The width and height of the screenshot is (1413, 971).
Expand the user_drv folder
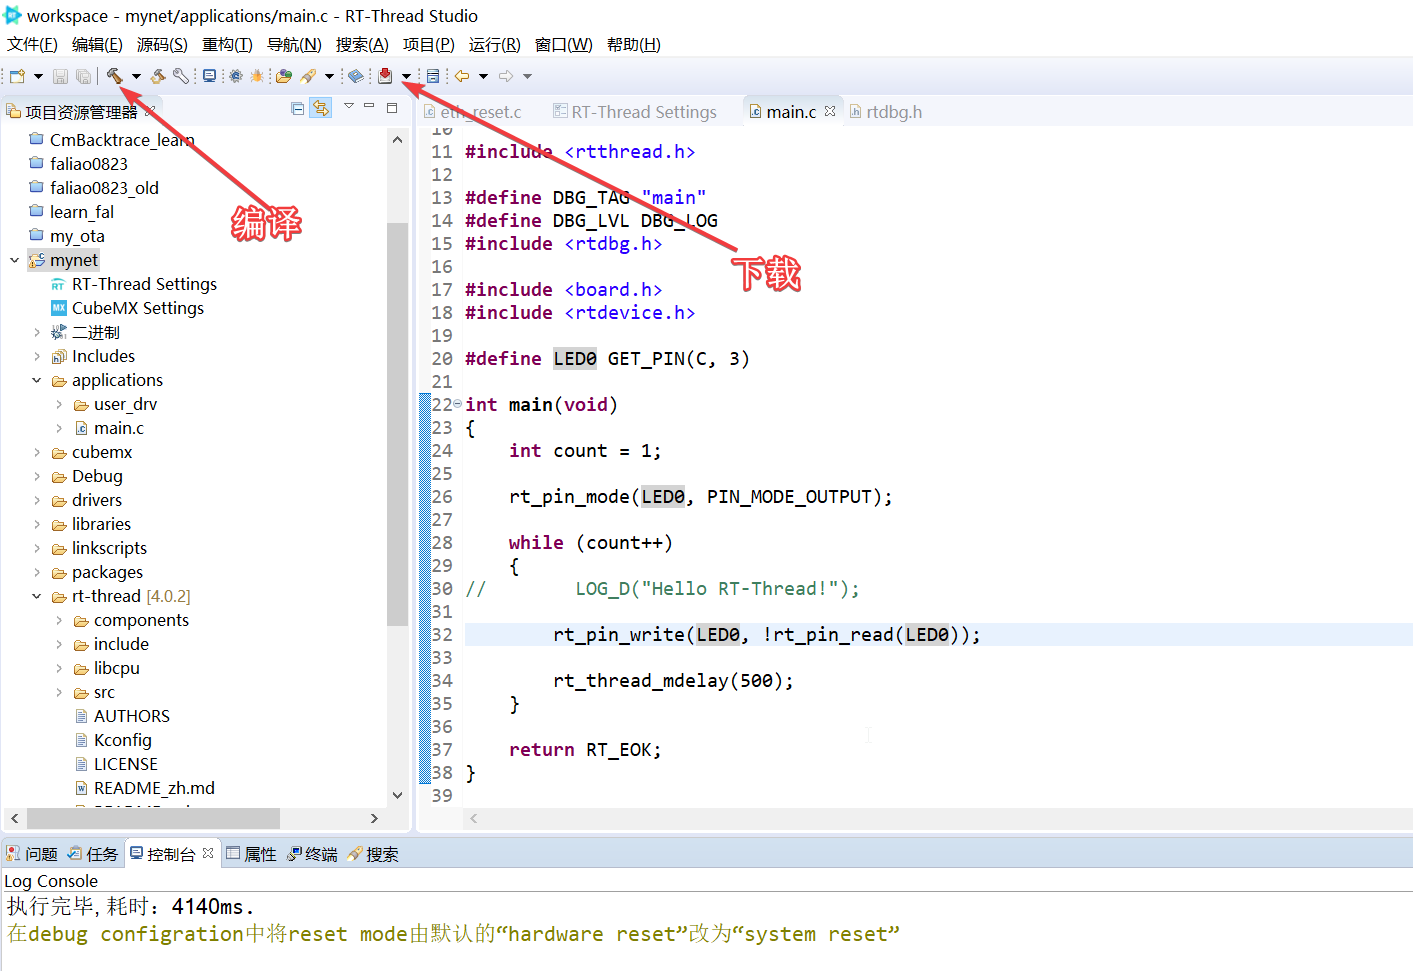[x=60, y=404]
